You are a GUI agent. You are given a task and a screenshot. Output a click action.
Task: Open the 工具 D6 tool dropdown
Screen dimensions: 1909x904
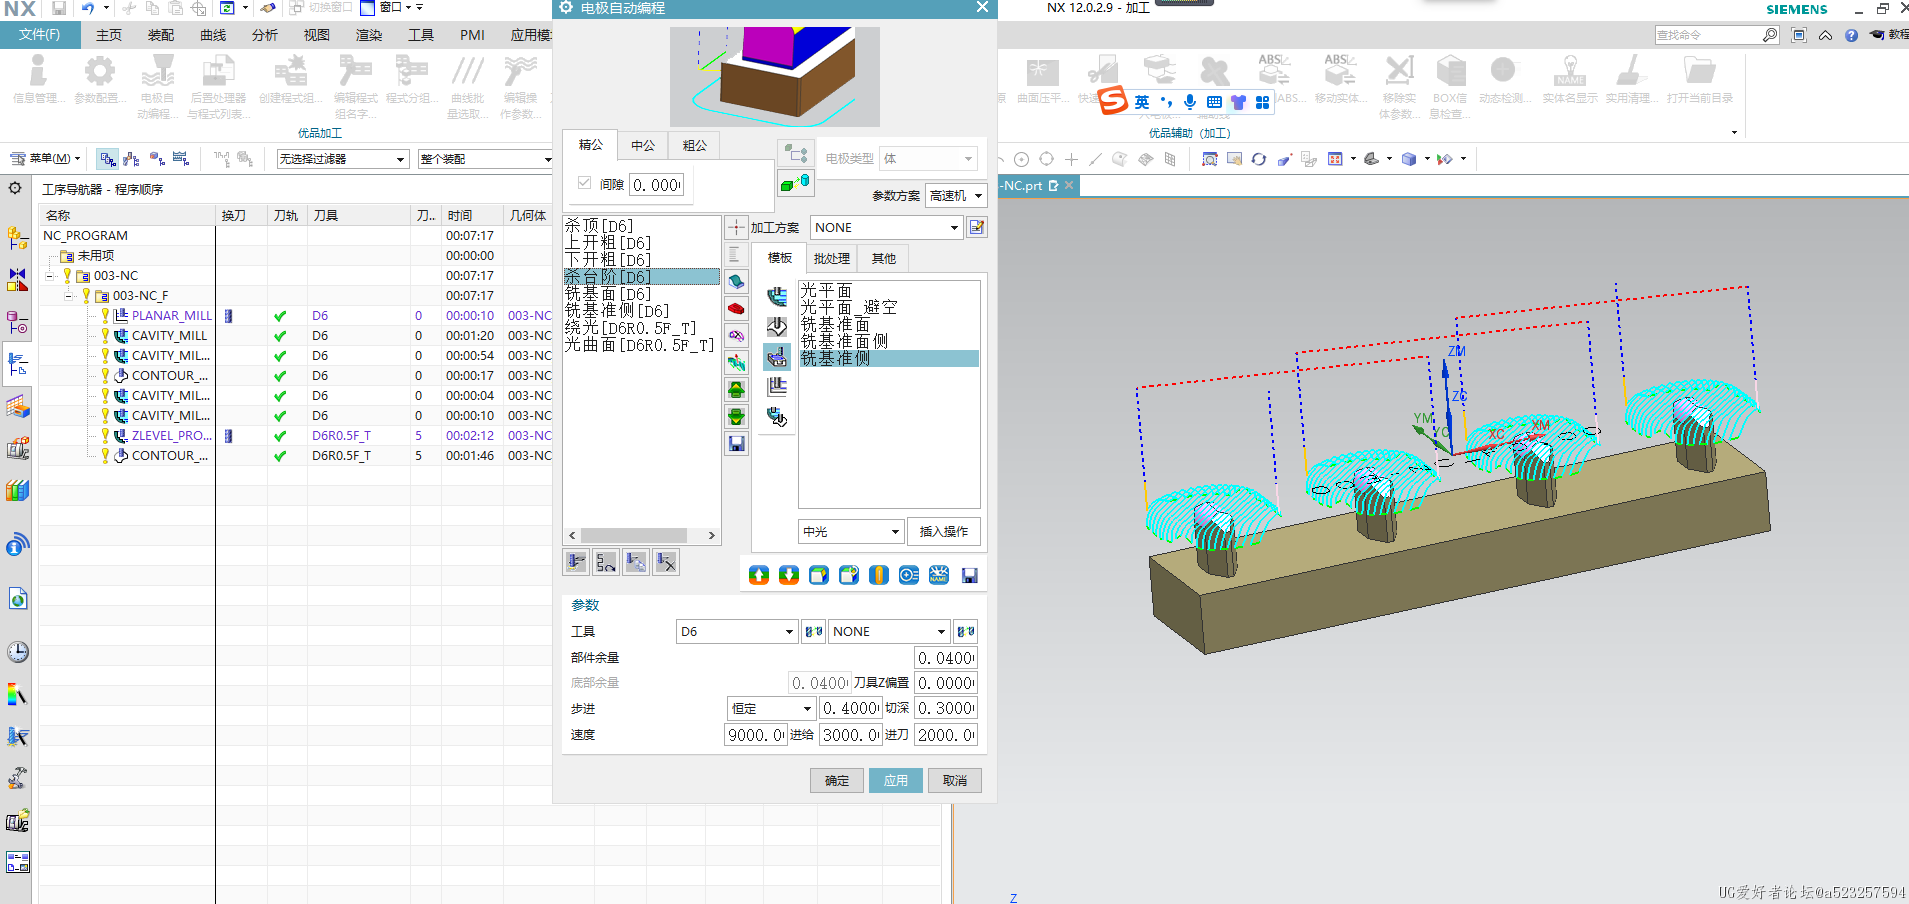(x=737, y=632)
